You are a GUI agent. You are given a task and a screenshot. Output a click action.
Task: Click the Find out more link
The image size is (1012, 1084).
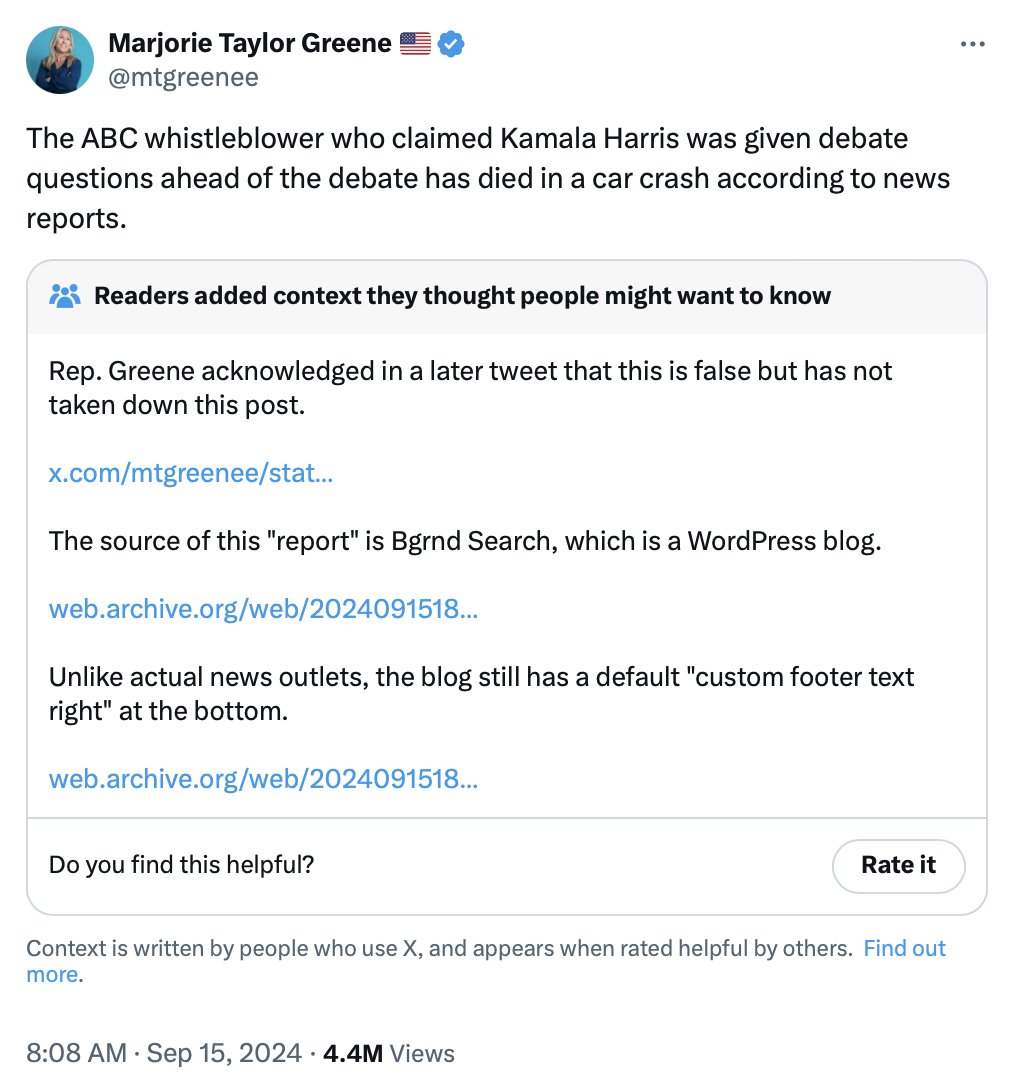pyautogui.click(x=903, y=948)
